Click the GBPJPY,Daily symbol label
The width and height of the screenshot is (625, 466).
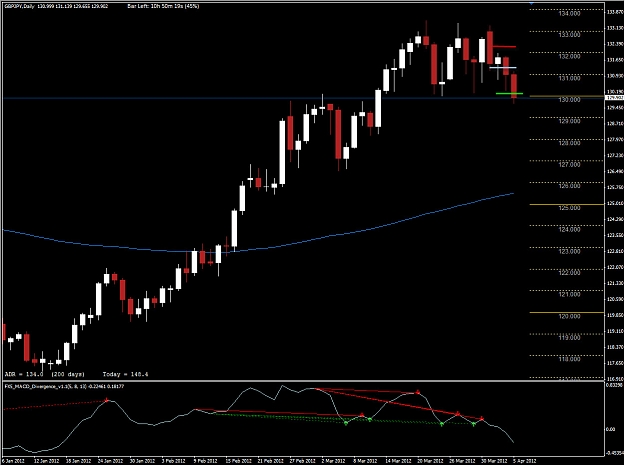click(x=20, y=6)
